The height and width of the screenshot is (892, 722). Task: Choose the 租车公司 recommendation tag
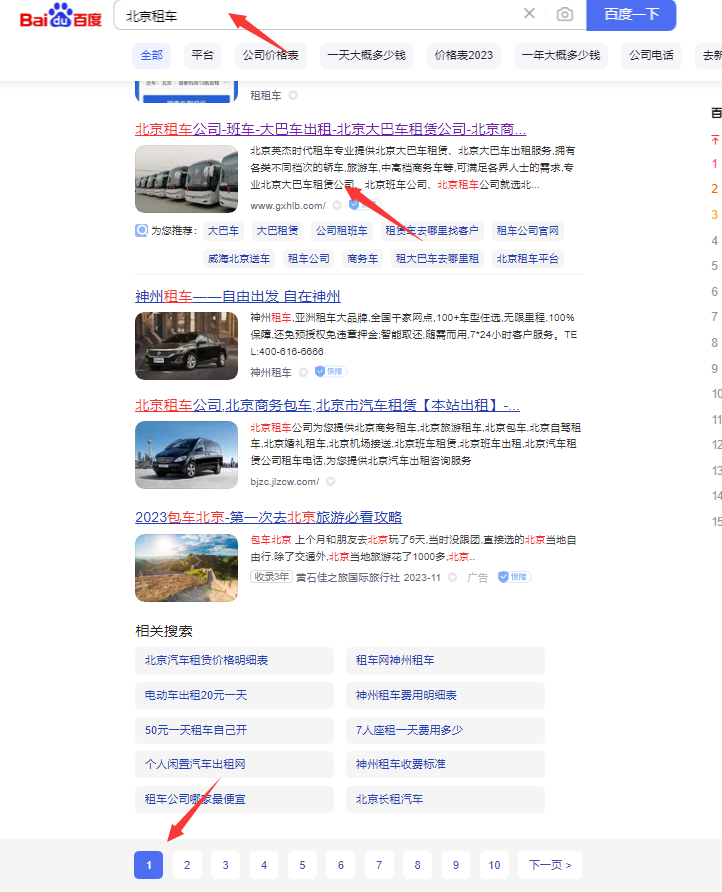tap(308, 259)
